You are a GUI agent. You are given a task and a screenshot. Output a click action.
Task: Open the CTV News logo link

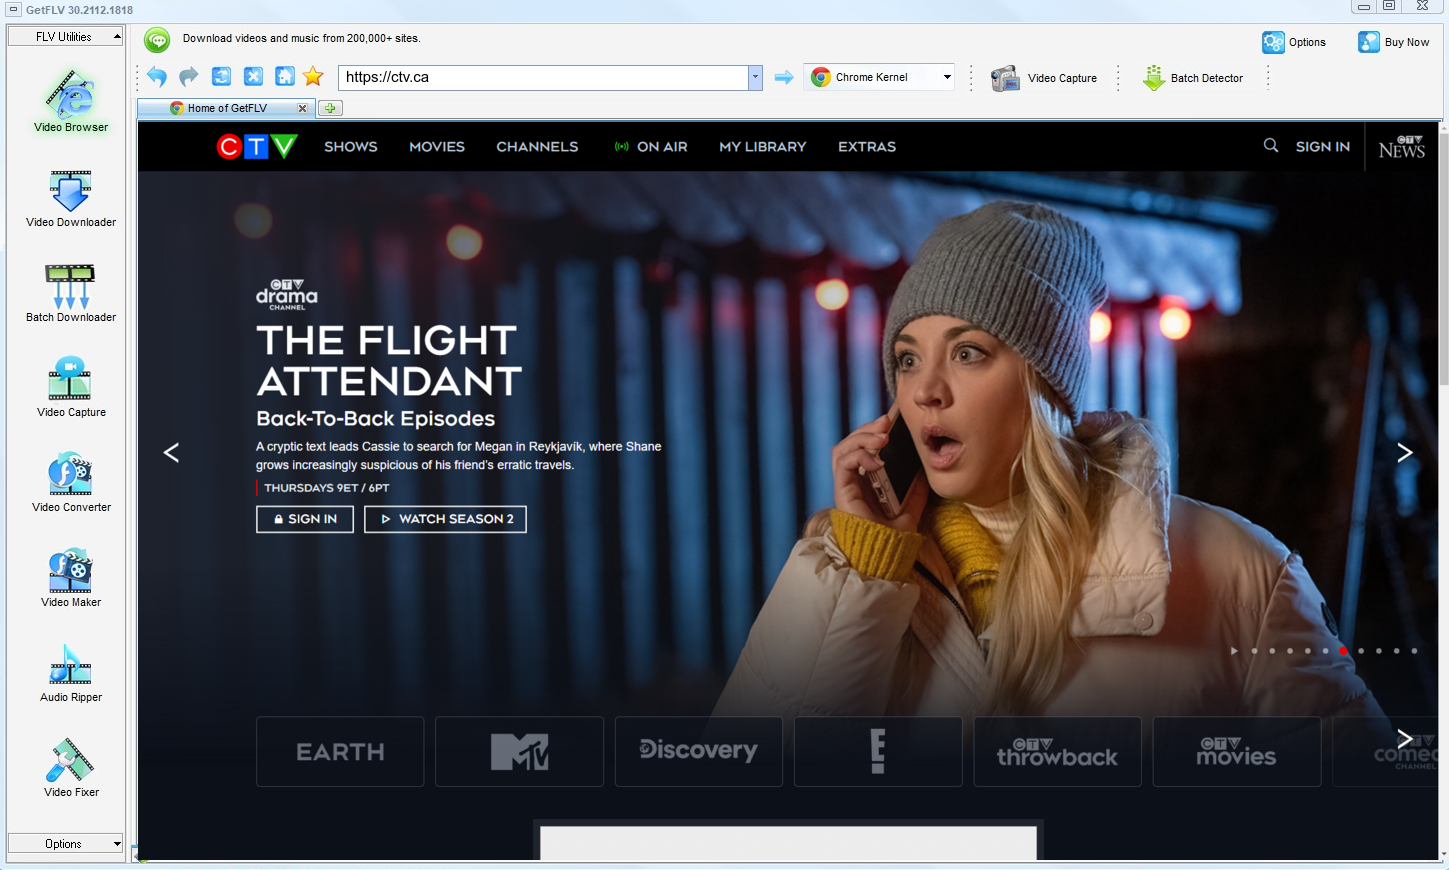1402,147
